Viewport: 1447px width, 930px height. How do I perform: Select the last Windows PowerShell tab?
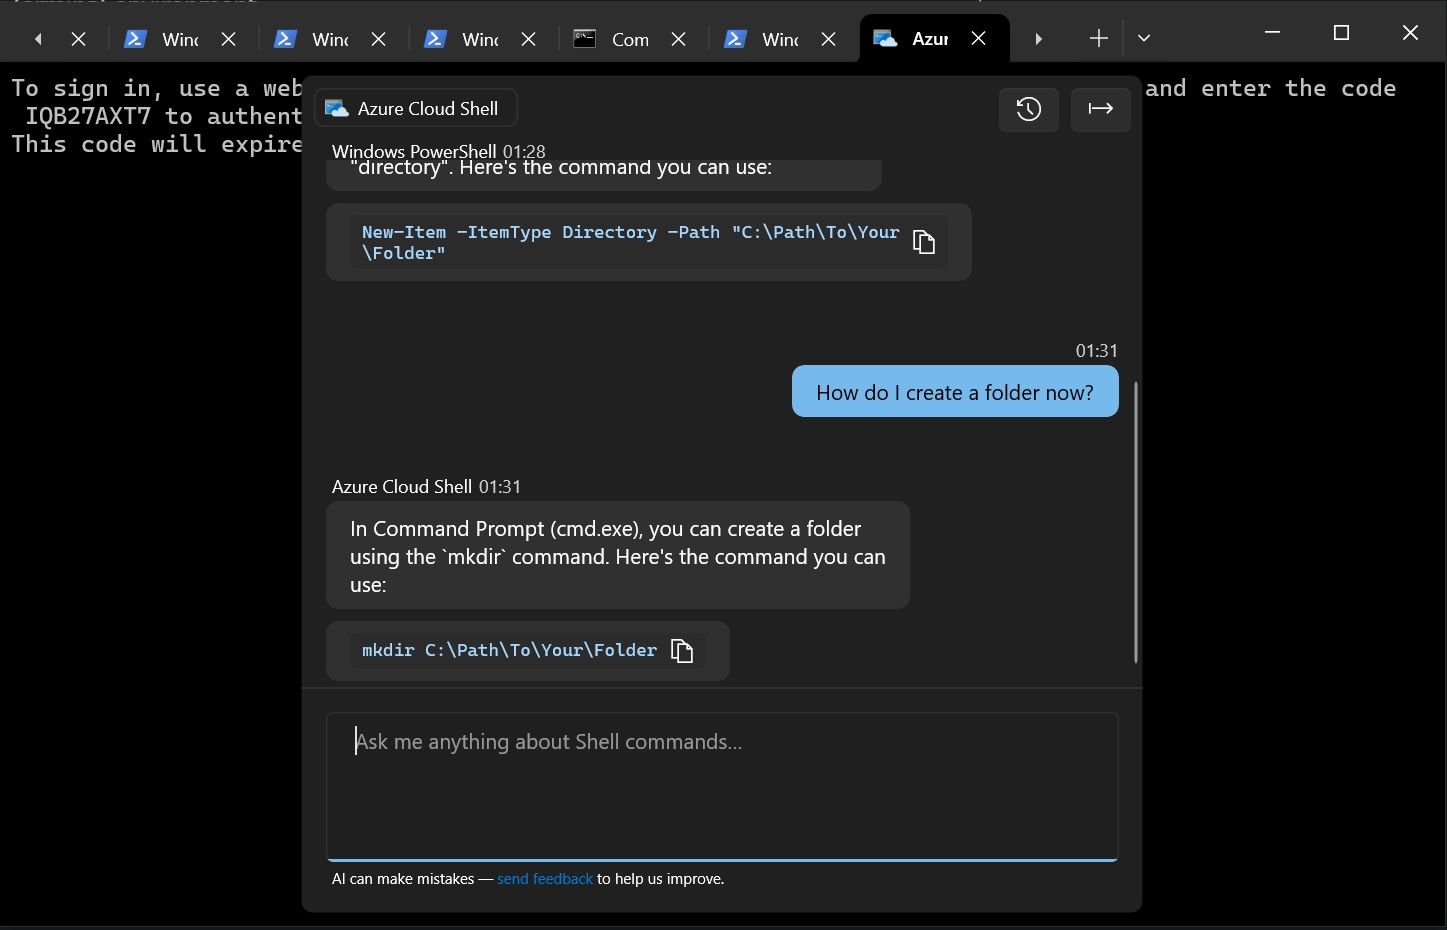click(x=778, y=39)
